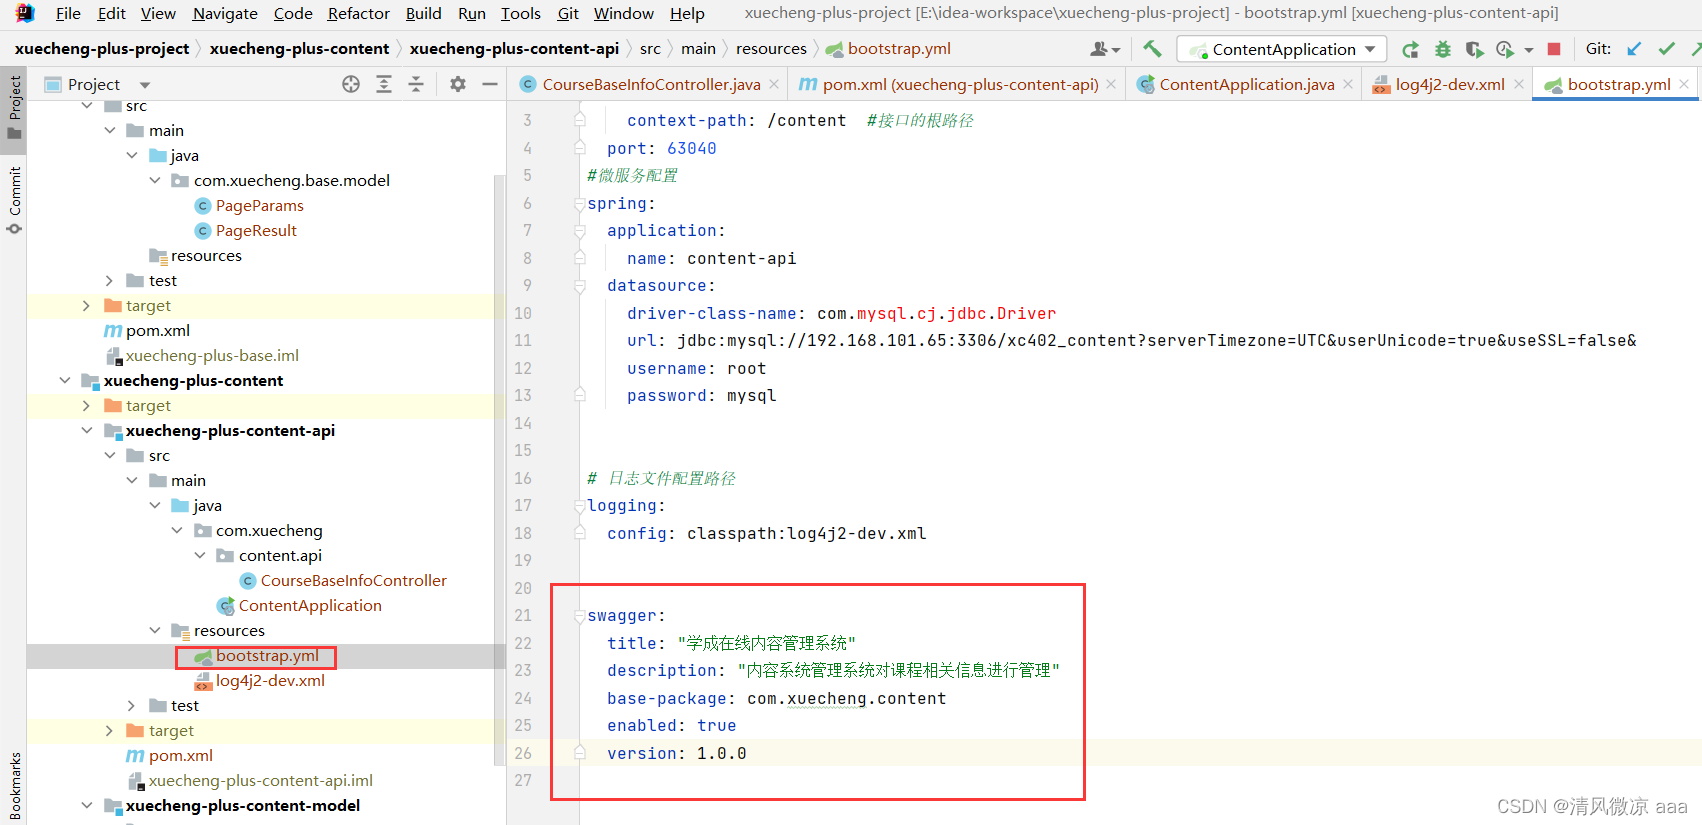Collapse the xuecheng-plus-content module node

65,381
